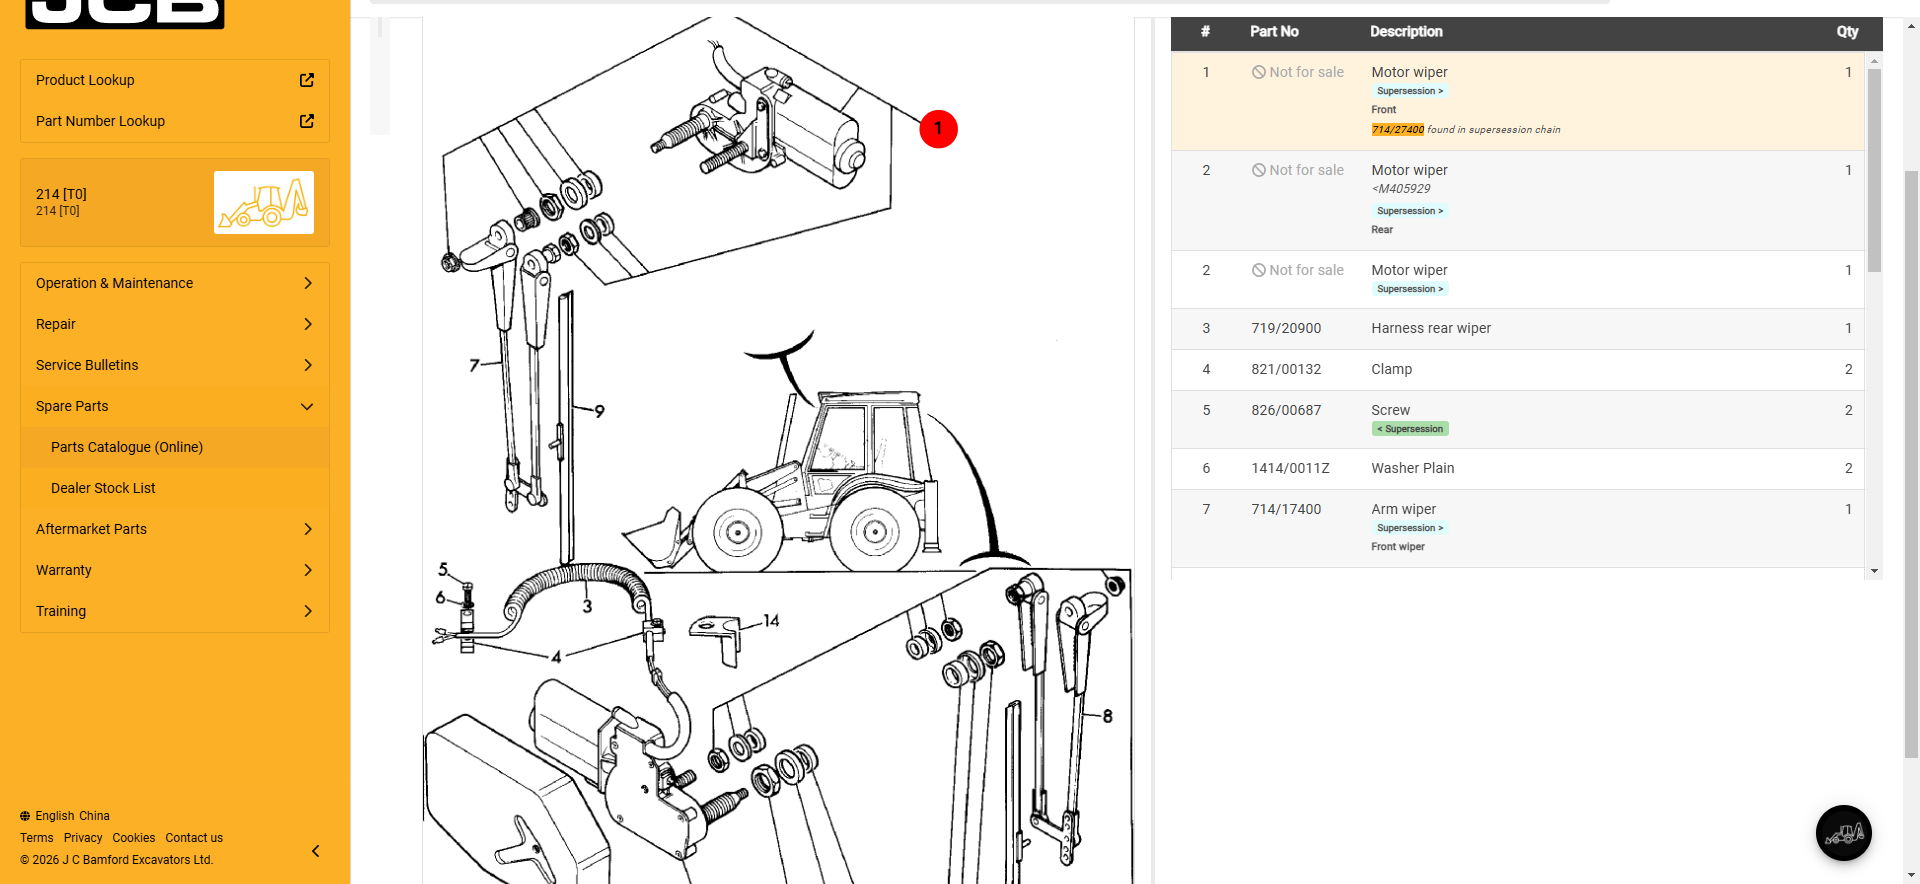
Task: Collapse the Spare Parts section
Action: point(307,406)
